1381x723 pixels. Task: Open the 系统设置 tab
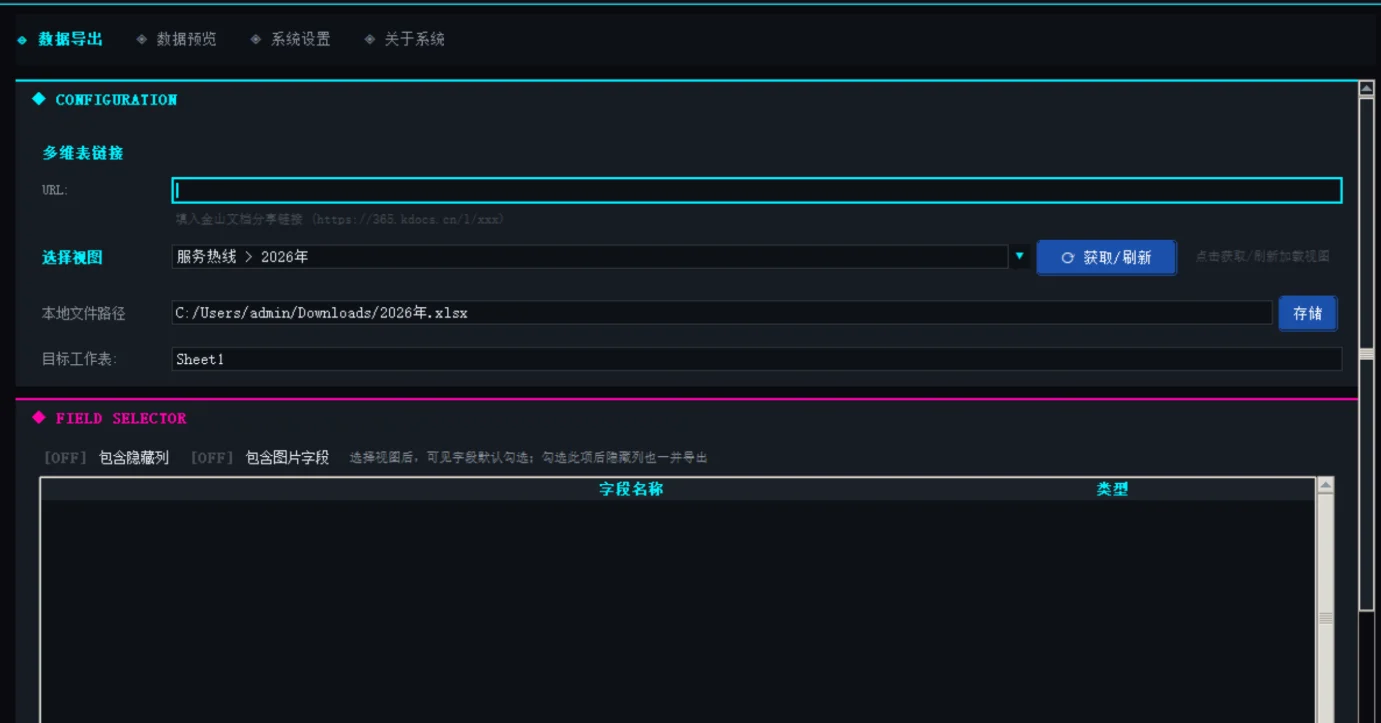tap(291, 39)
